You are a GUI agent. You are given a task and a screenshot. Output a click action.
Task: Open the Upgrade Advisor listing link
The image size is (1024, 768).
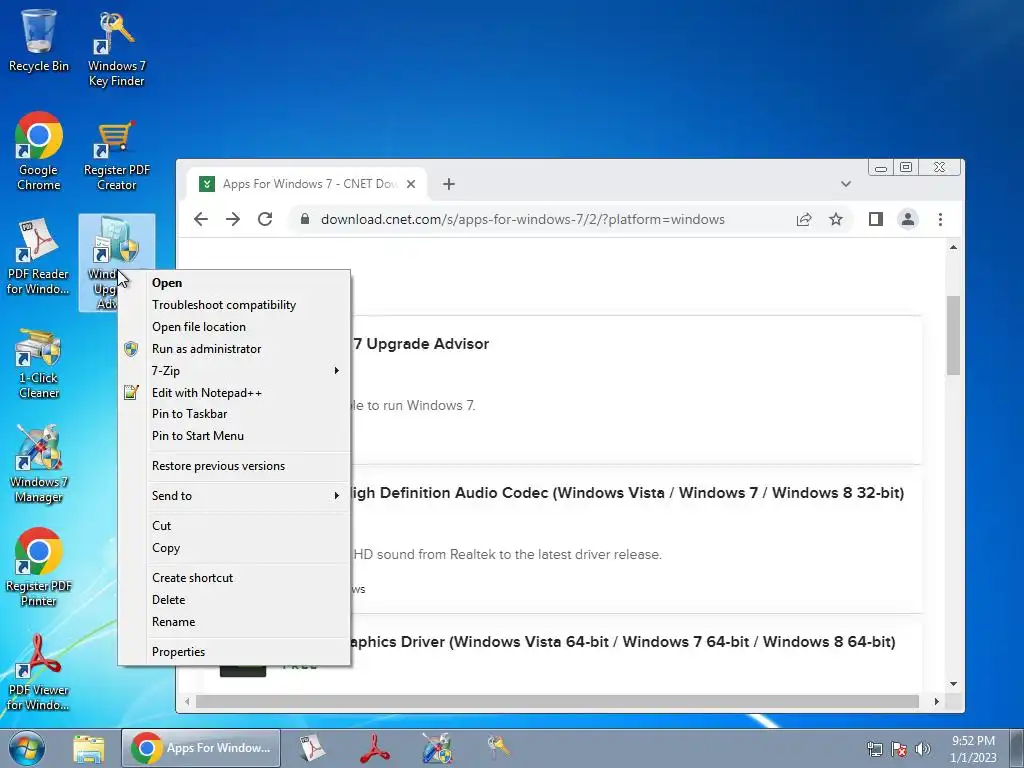(421, 344)
